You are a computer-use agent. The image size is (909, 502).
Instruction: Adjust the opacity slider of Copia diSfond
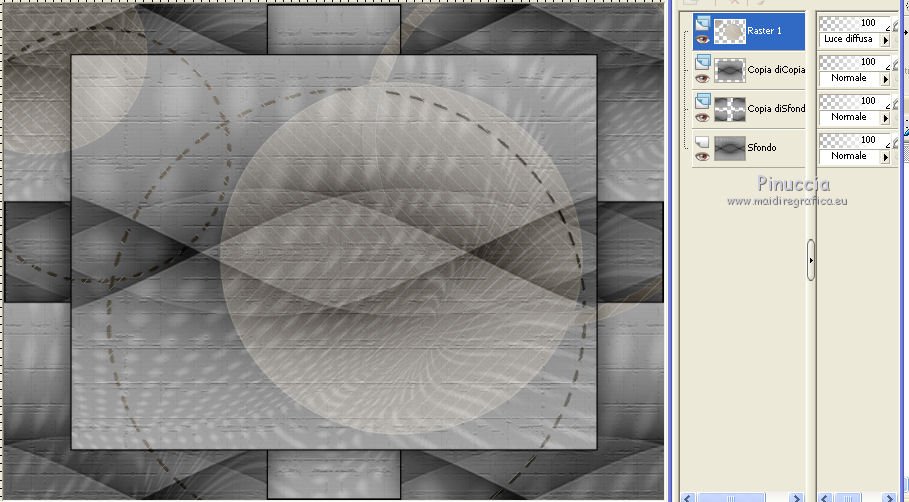point(855,101)
